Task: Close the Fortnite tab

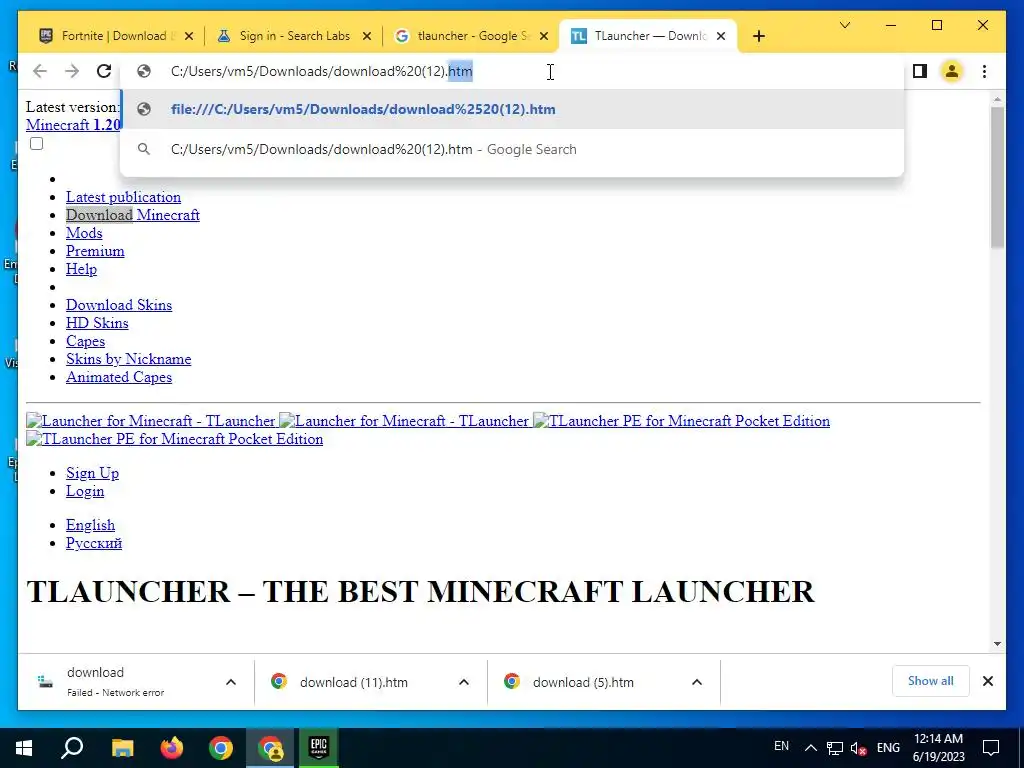Action: pos(189,36)
